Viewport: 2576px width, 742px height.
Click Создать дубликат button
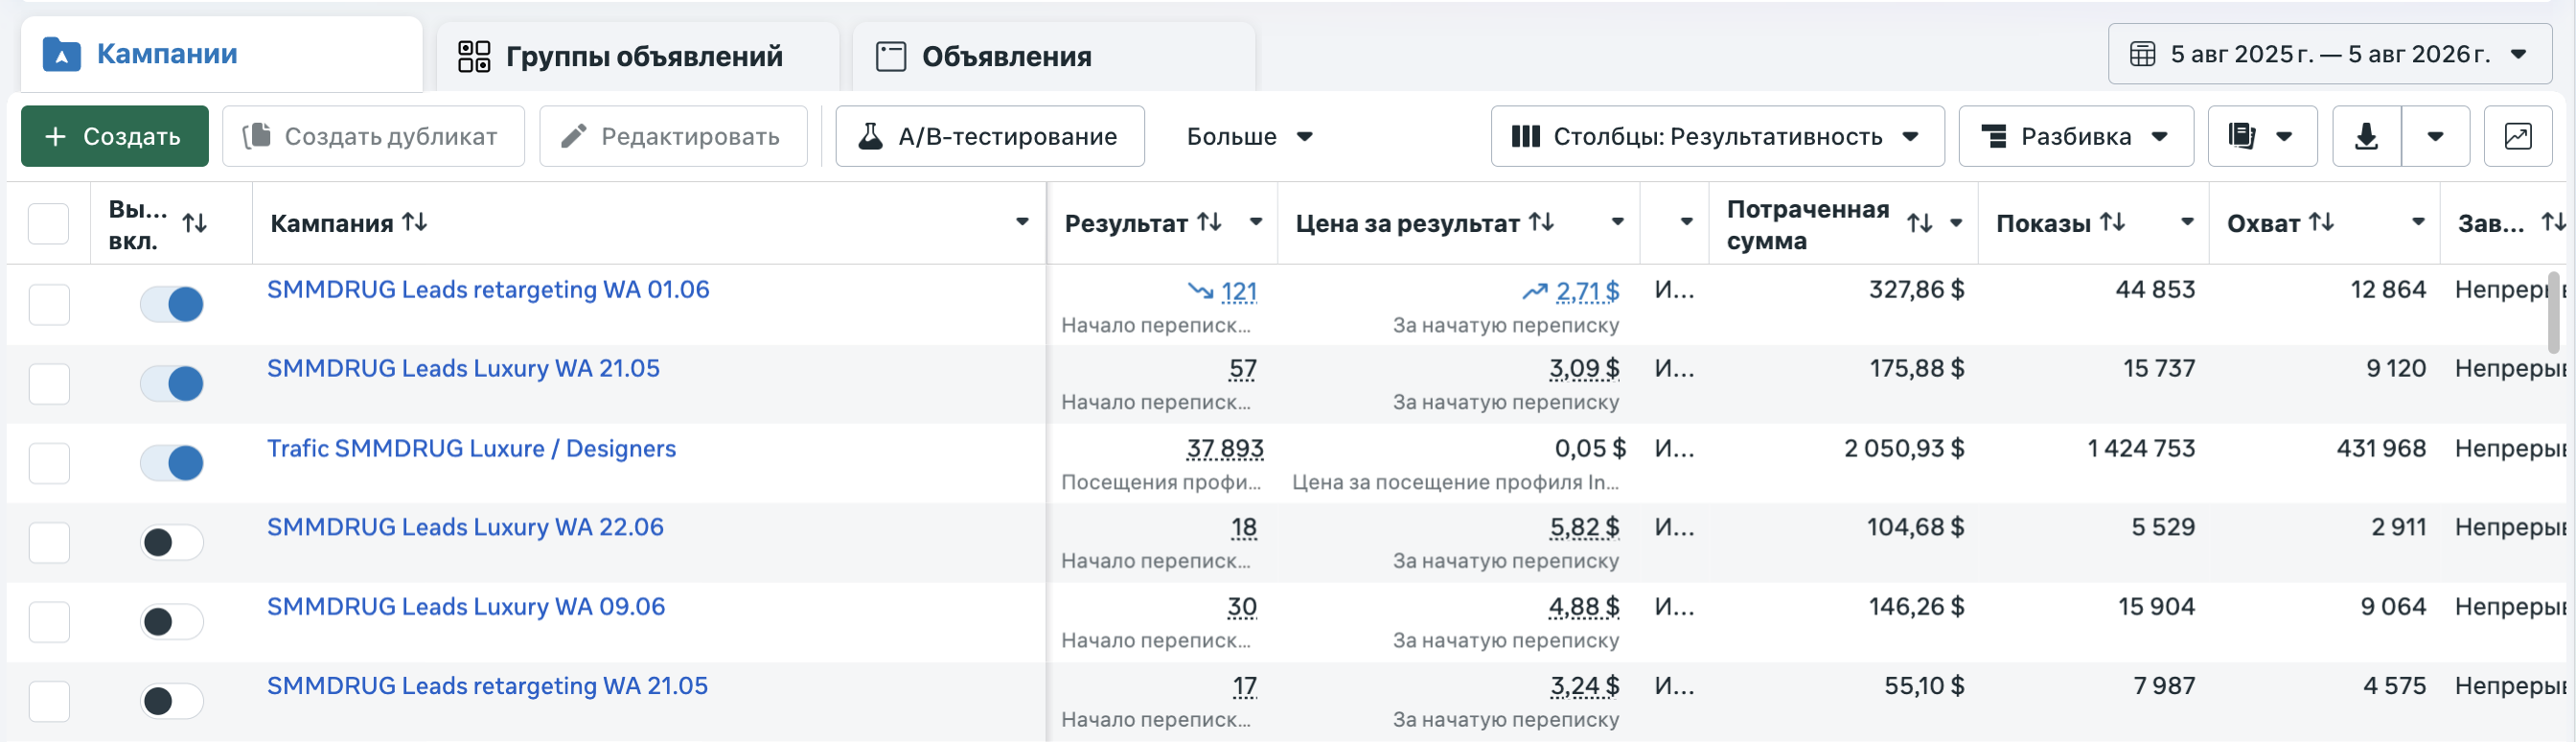click(x=373, y=136)
